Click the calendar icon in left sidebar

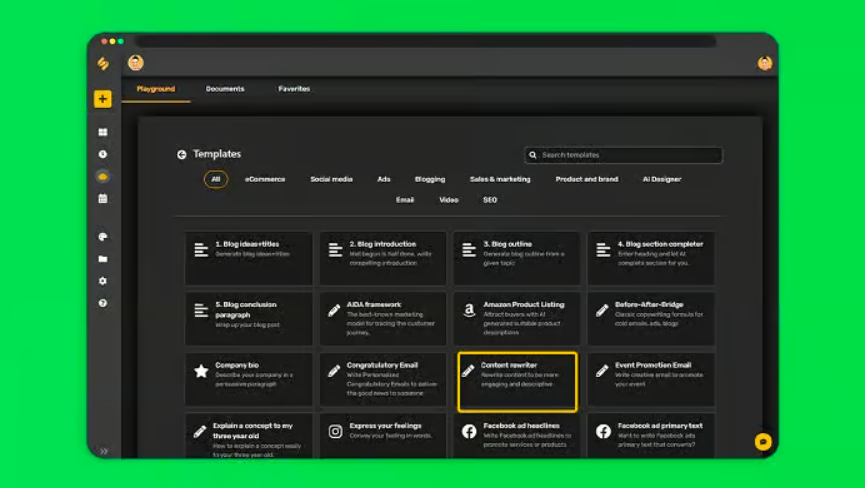(x=102, y=198)
